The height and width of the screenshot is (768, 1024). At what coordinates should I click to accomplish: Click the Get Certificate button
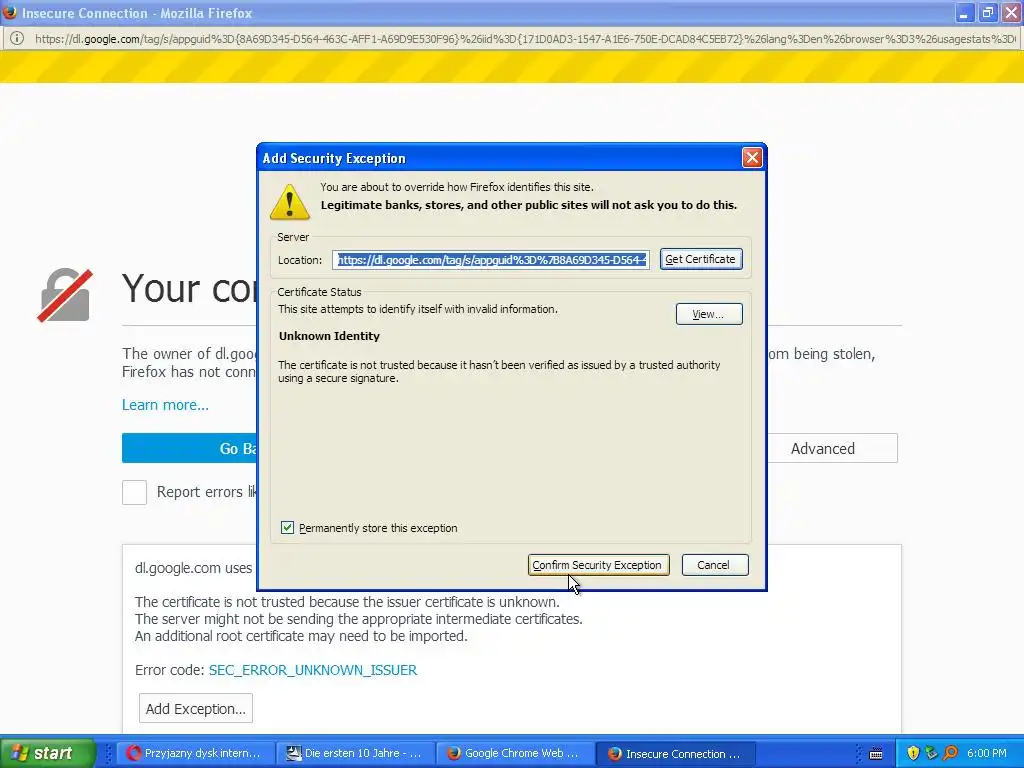(x=701, y=259)
